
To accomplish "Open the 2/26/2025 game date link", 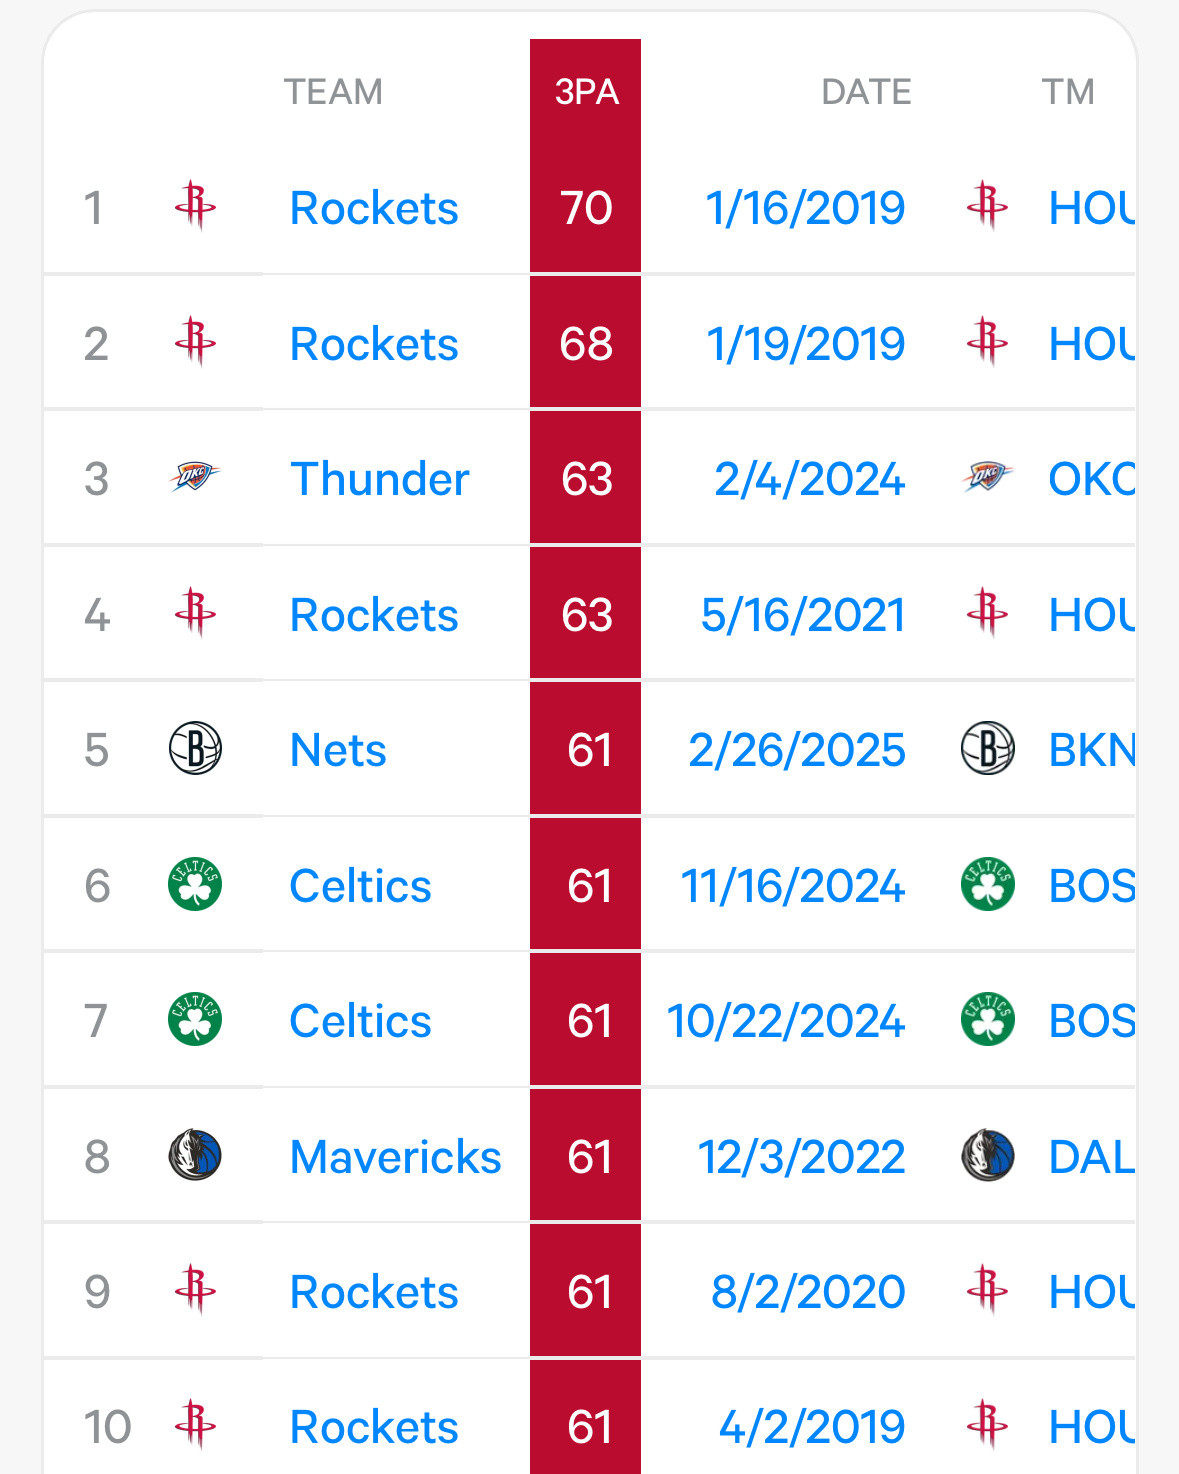I will tap(797, 750).
